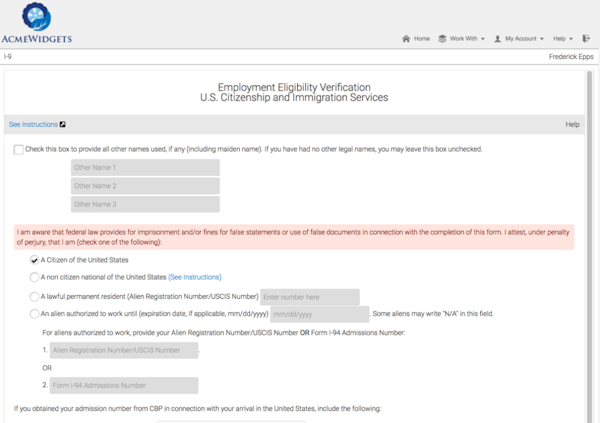Click the Work With briefcase icon
This screenshot has height=423, width=600.
(443, 39)
